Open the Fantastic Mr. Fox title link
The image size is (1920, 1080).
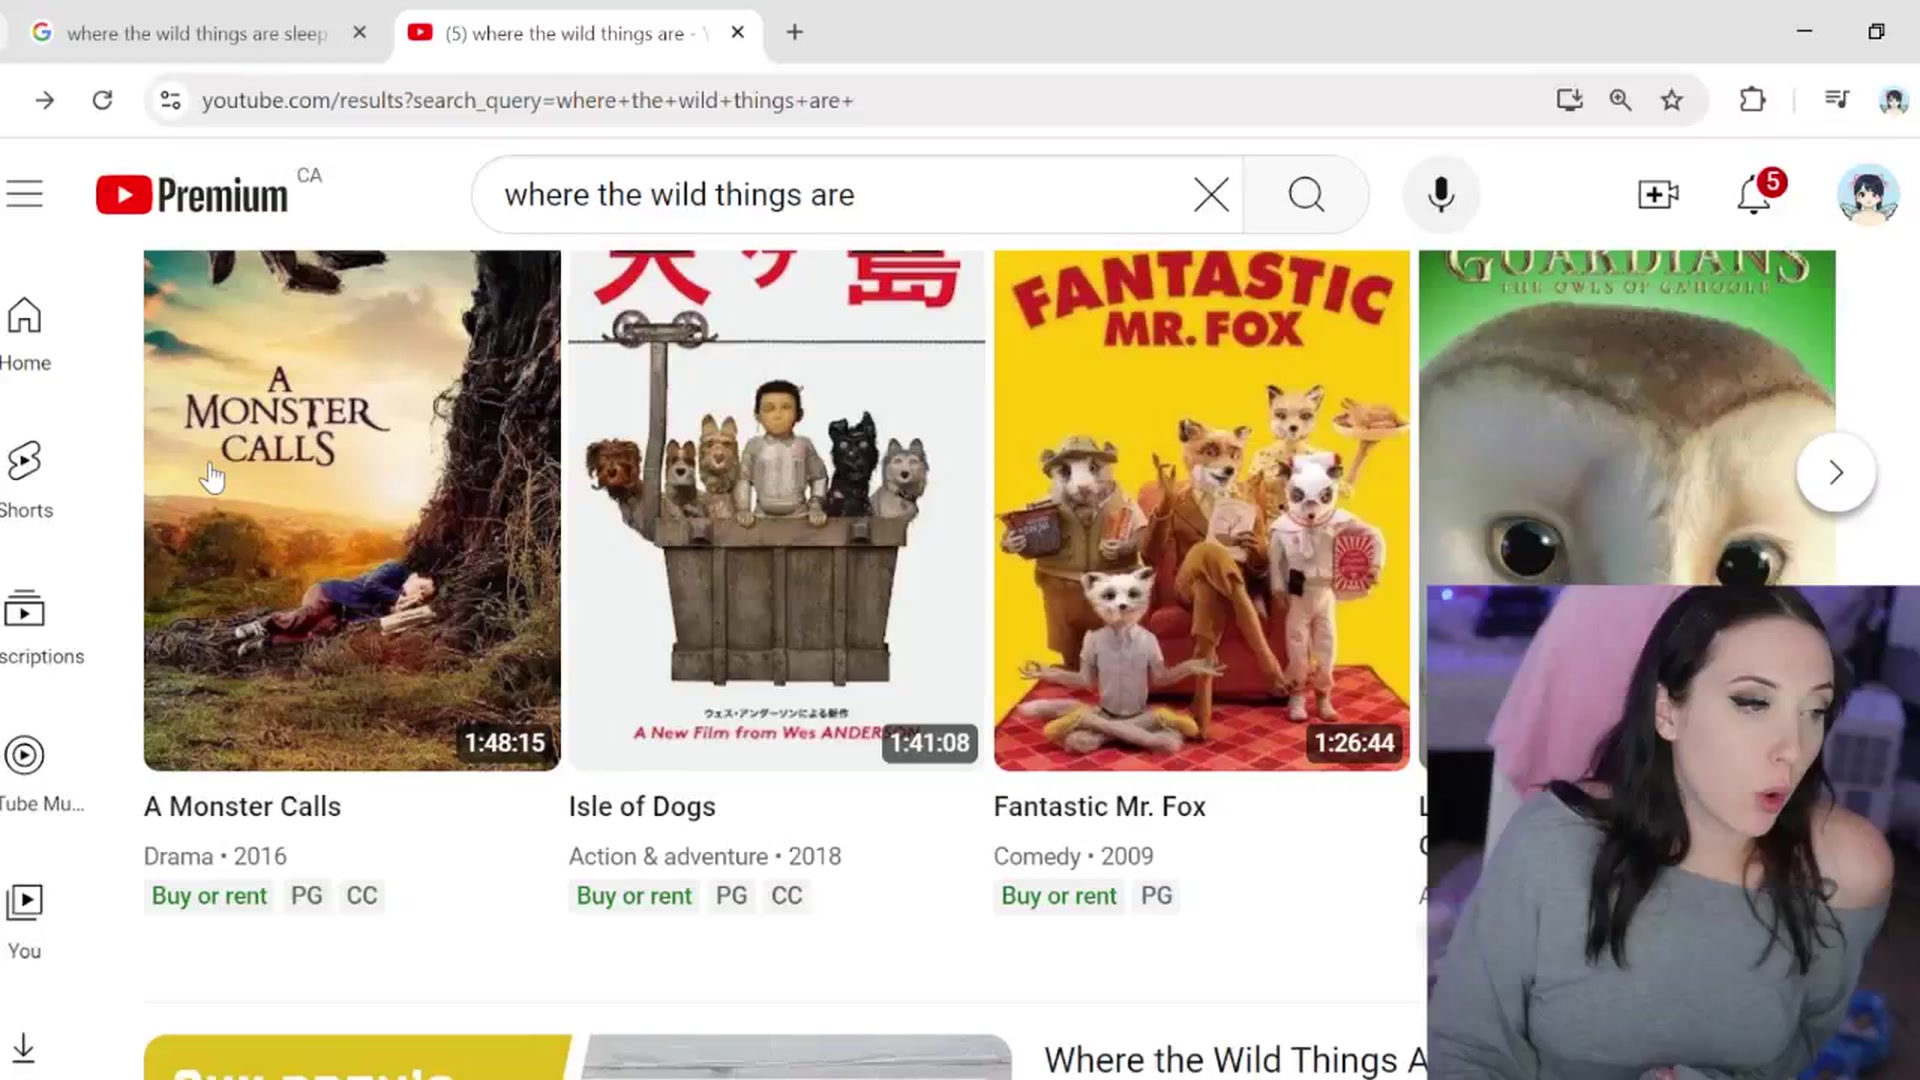click(x=1100, y=806)
